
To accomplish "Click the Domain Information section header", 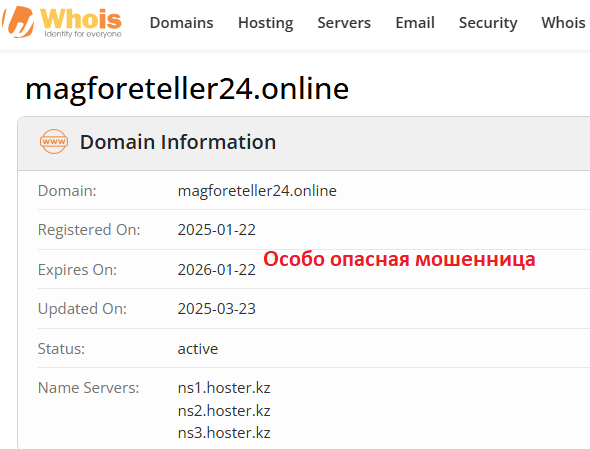I will pos(178,142).
